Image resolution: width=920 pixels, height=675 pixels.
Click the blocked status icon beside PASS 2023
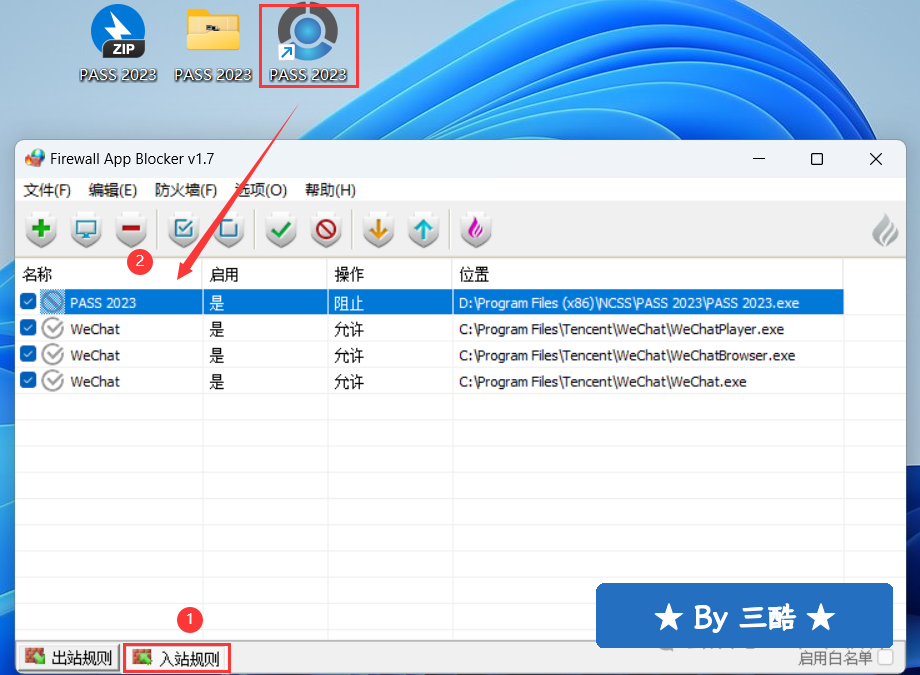52,302
